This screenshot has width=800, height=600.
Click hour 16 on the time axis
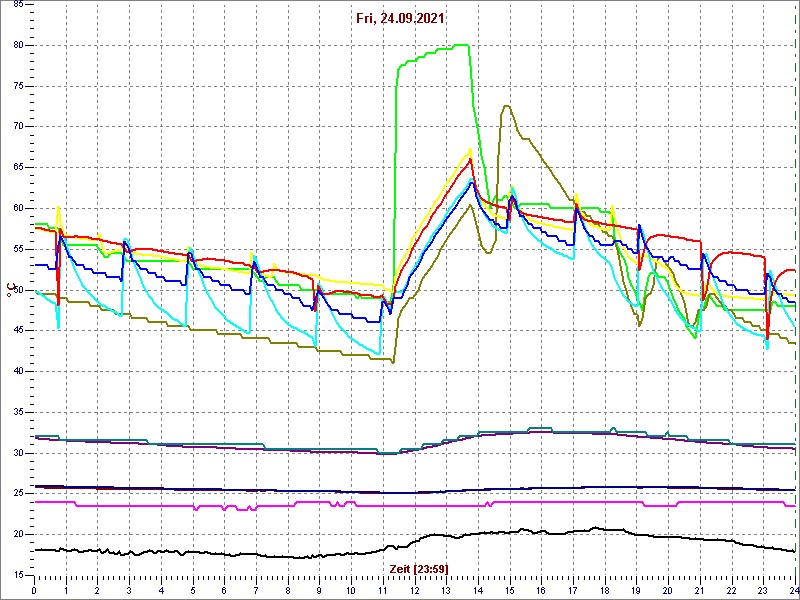tap(541, 590)
